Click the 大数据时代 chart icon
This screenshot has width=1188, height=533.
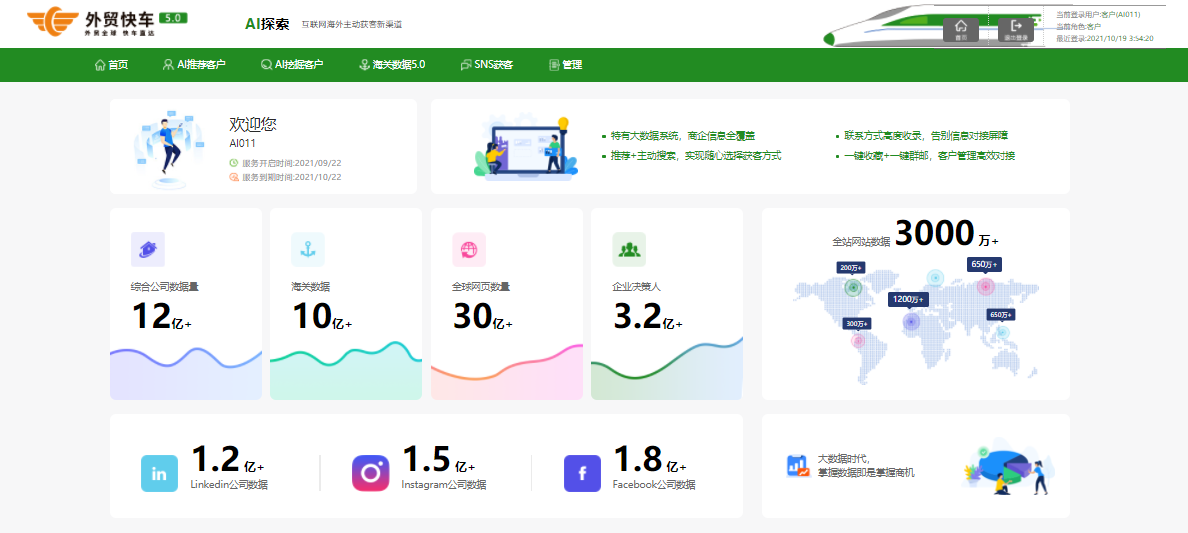[x=798, y=465]
